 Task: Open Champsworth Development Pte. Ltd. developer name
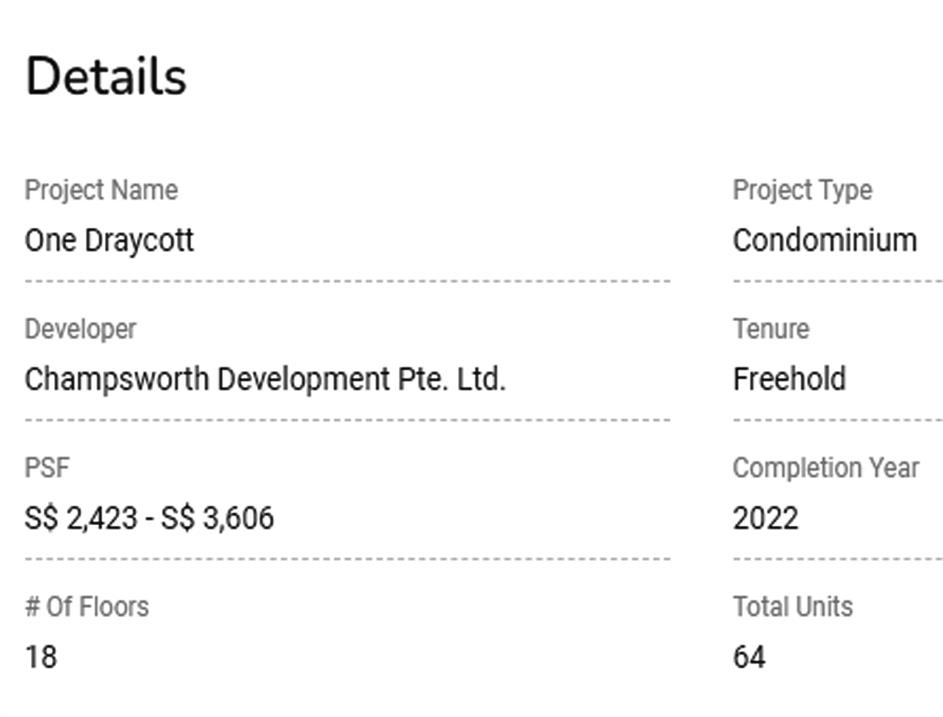point(265,379)
